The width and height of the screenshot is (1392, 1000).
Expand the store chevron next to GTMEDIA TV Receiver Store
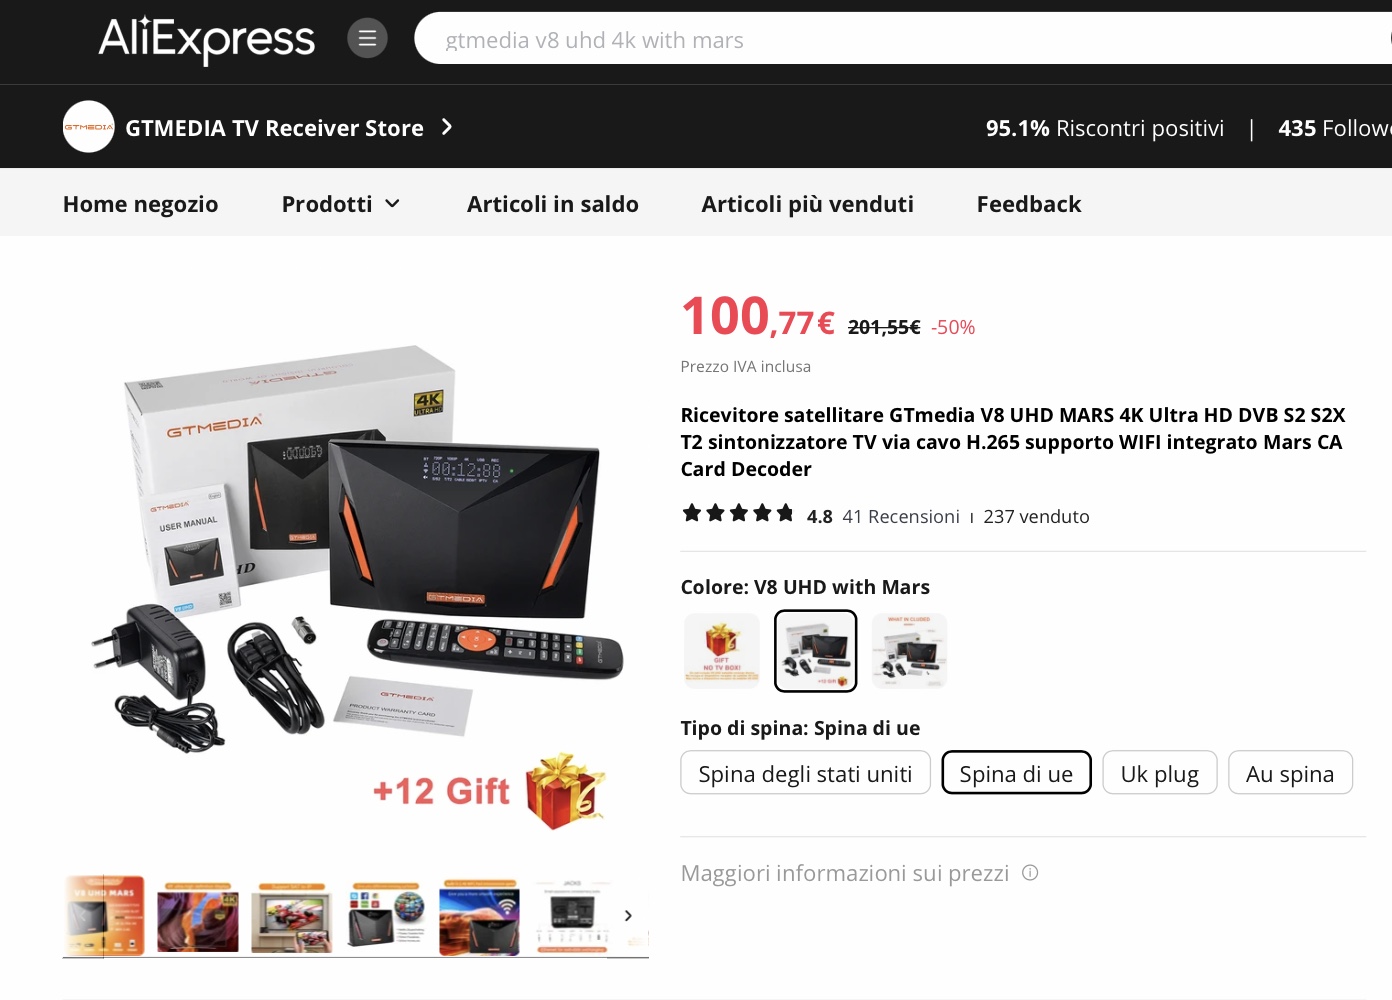(x=447, y=127)
